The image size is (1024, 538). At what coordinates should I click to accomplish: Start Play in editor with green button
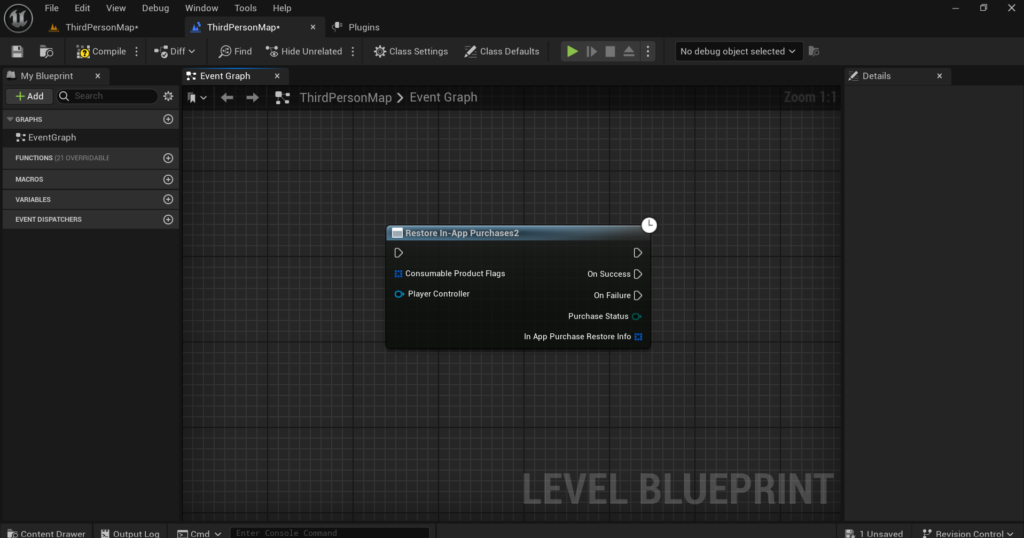coord(572,52)
